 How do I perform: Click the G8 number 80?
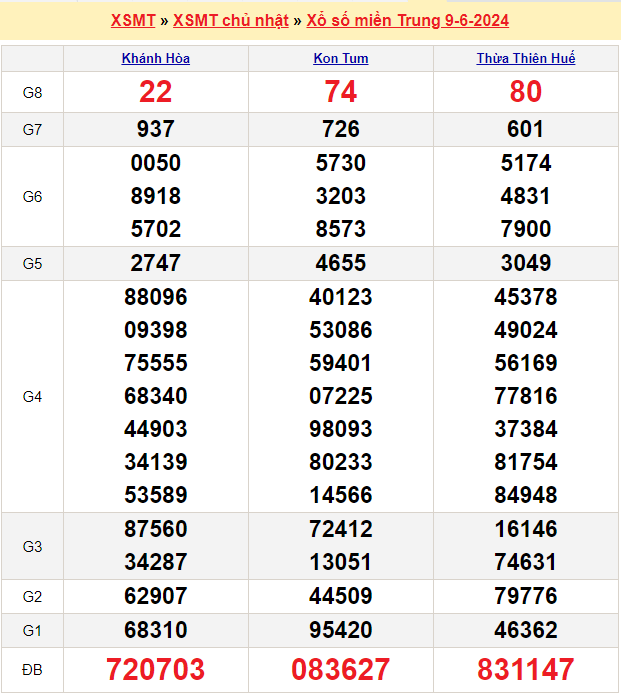point(526,92)
